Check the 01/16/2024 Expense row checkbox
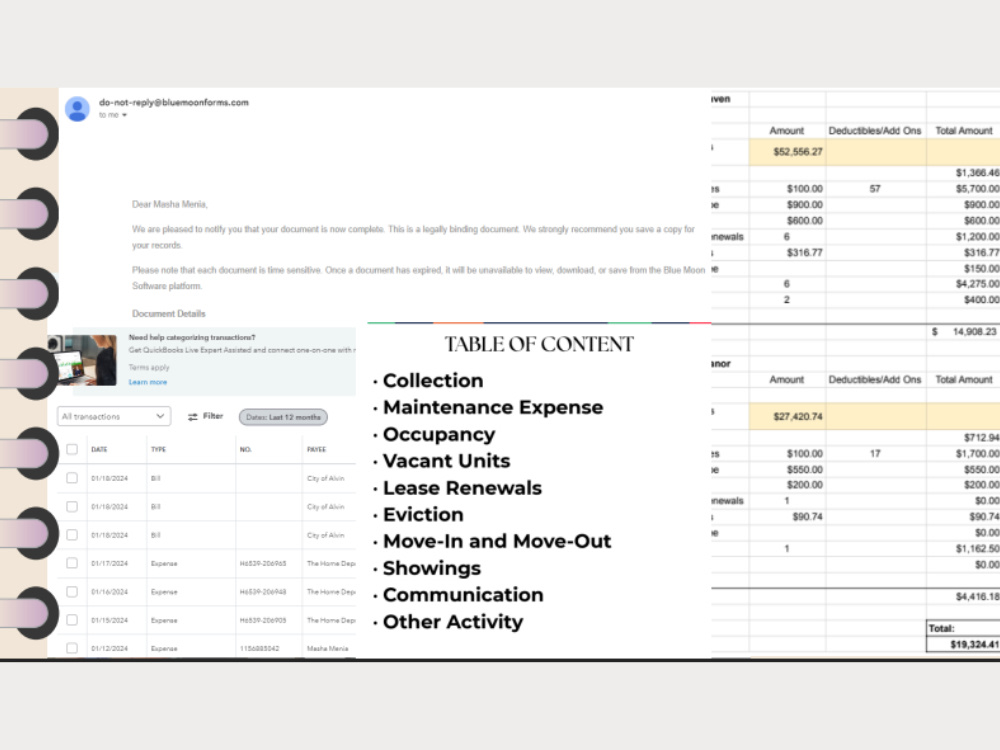1000x750 pixels. pyautogui.click(x=72, y=592)
